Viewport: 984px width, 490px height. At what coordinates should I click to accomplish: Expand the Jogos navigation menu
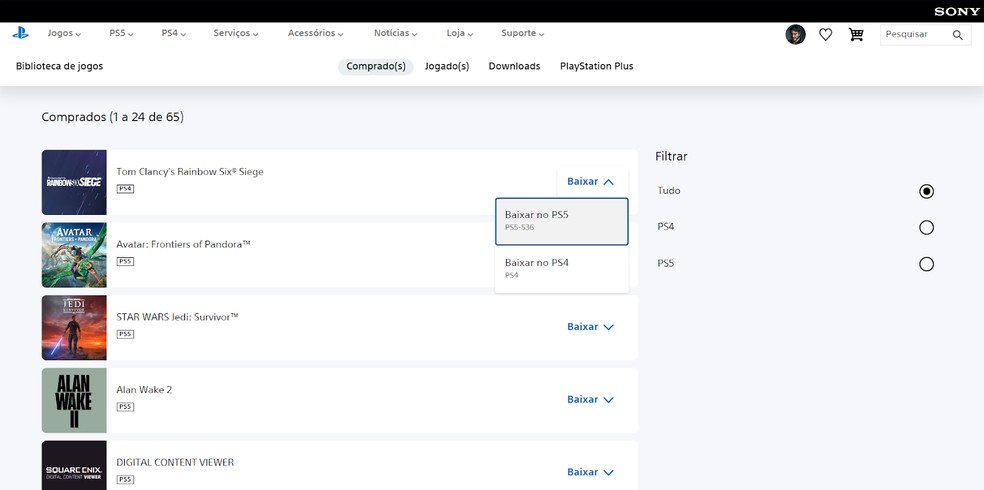point(64,33)
